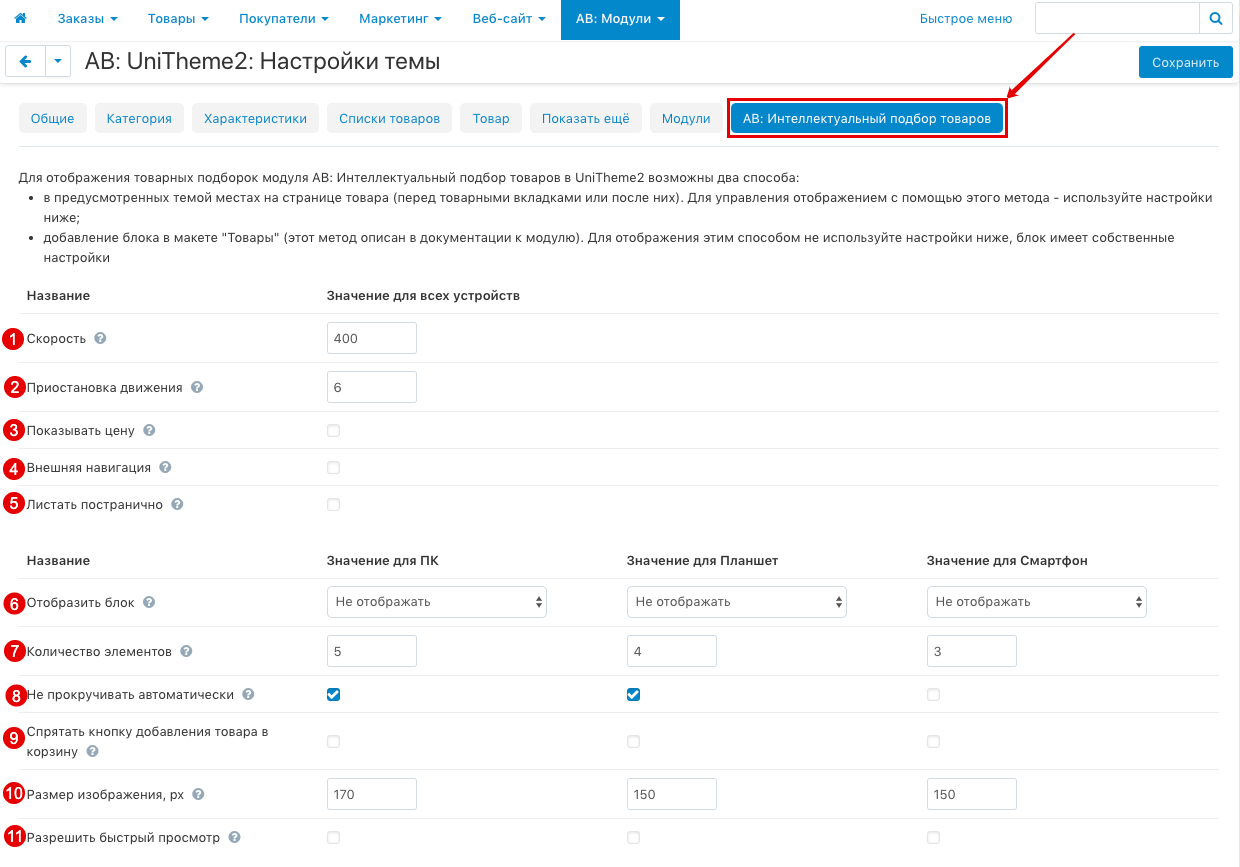The image size is (1240, 867).
Task: Click help icon next to Разрешить быстрый просмотр
Action: (234, 837)
